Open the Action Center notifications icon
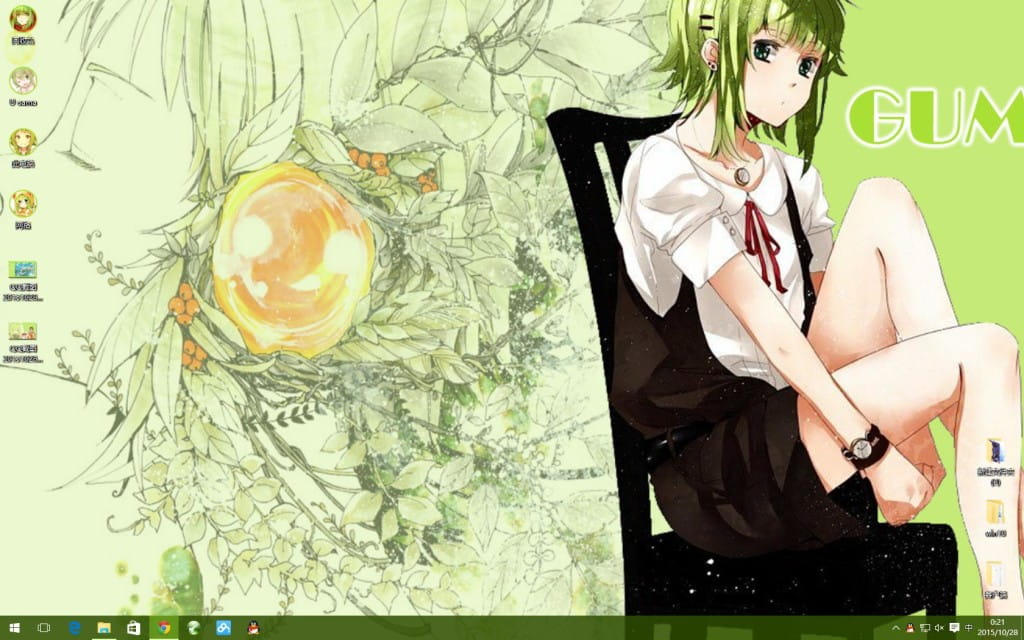1024x640 pixels. (x=953, y=628)
